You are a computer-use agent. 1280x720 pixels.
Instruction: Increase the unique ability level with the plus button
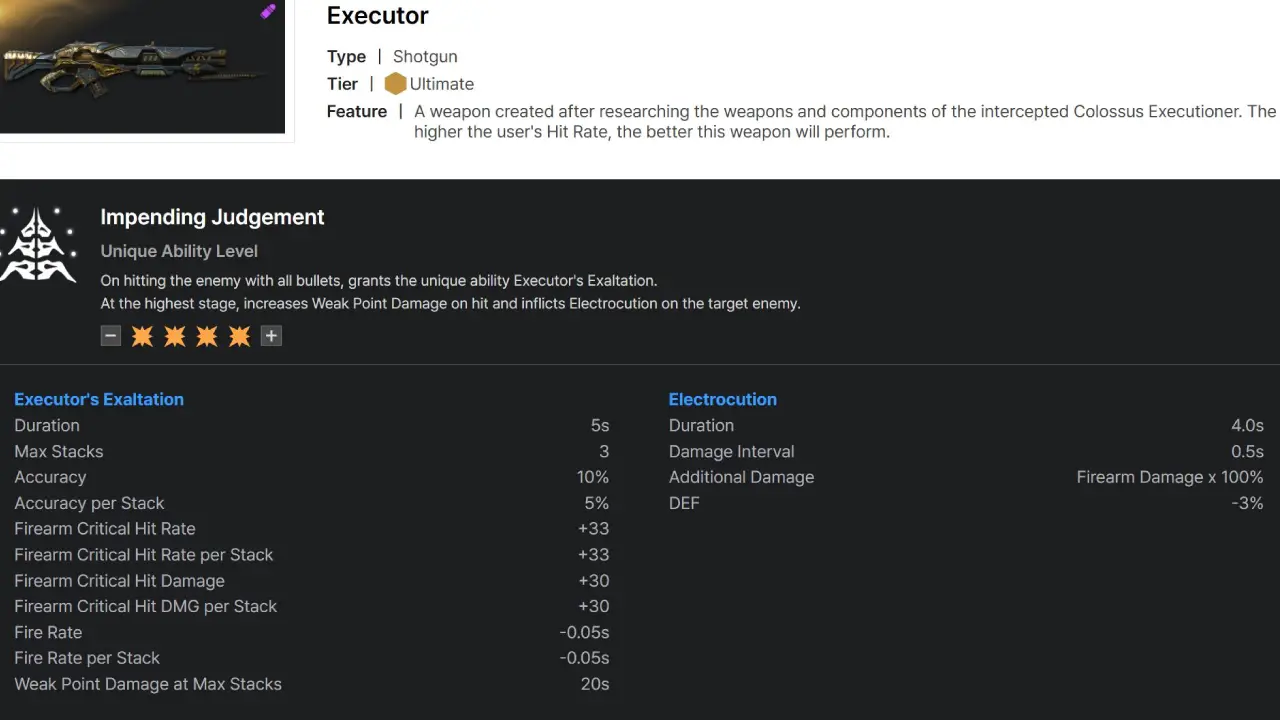(x=271, y=336)
